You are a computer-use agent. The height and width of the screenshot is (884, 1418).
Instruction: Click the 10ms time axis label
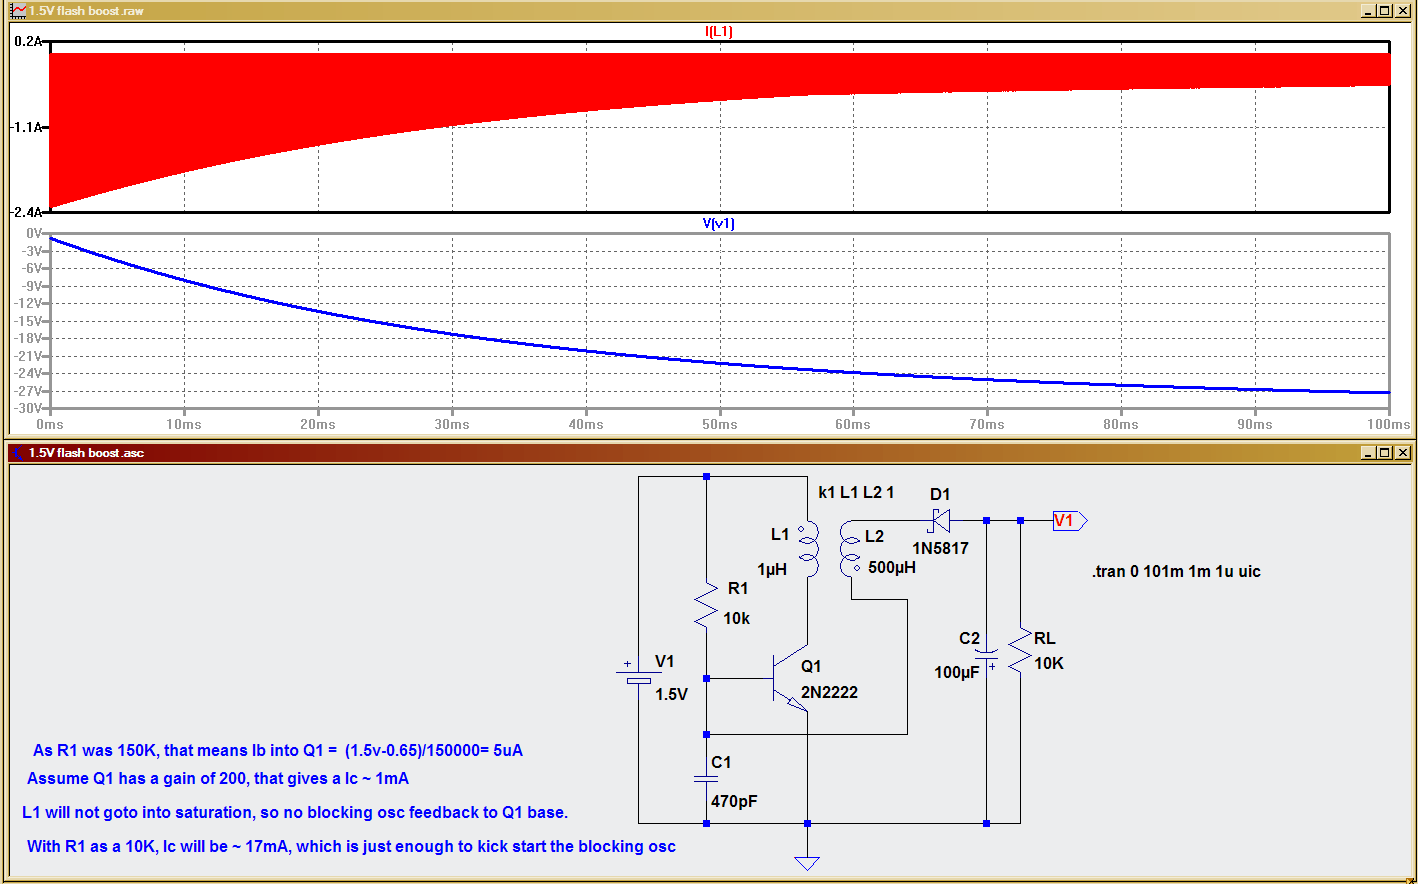click(184, 425)
